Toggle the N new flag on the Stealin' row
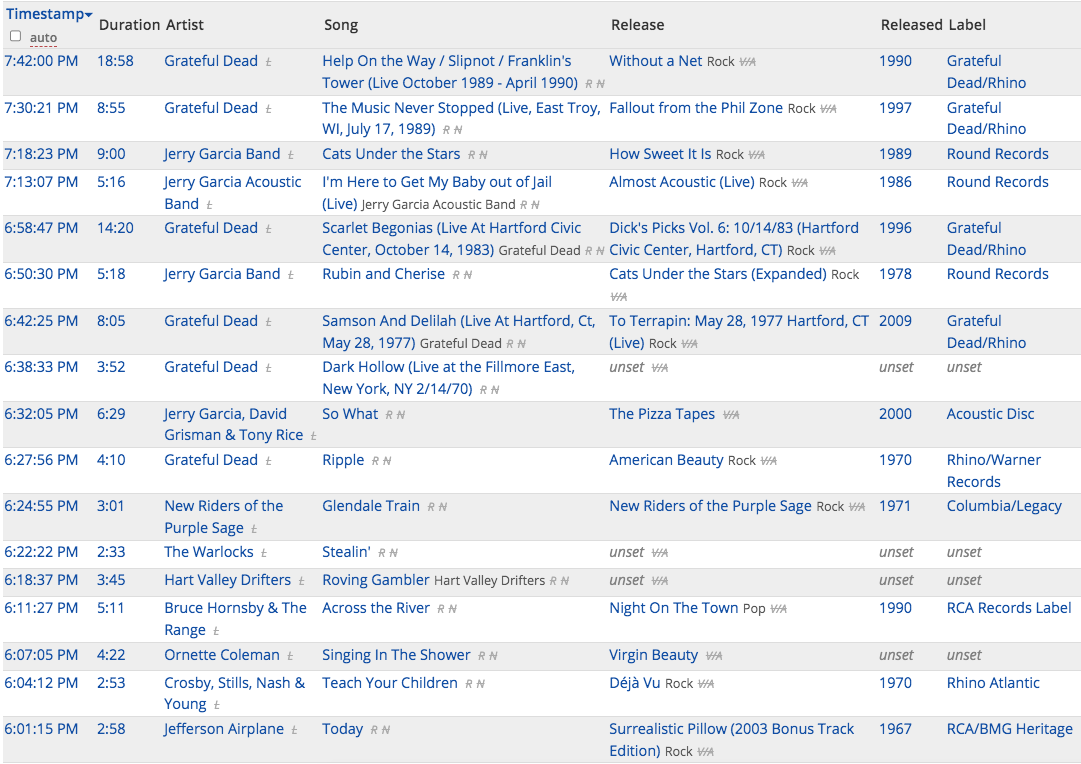The width and height of the screenshot is (1081, 764). coord(393,553)
